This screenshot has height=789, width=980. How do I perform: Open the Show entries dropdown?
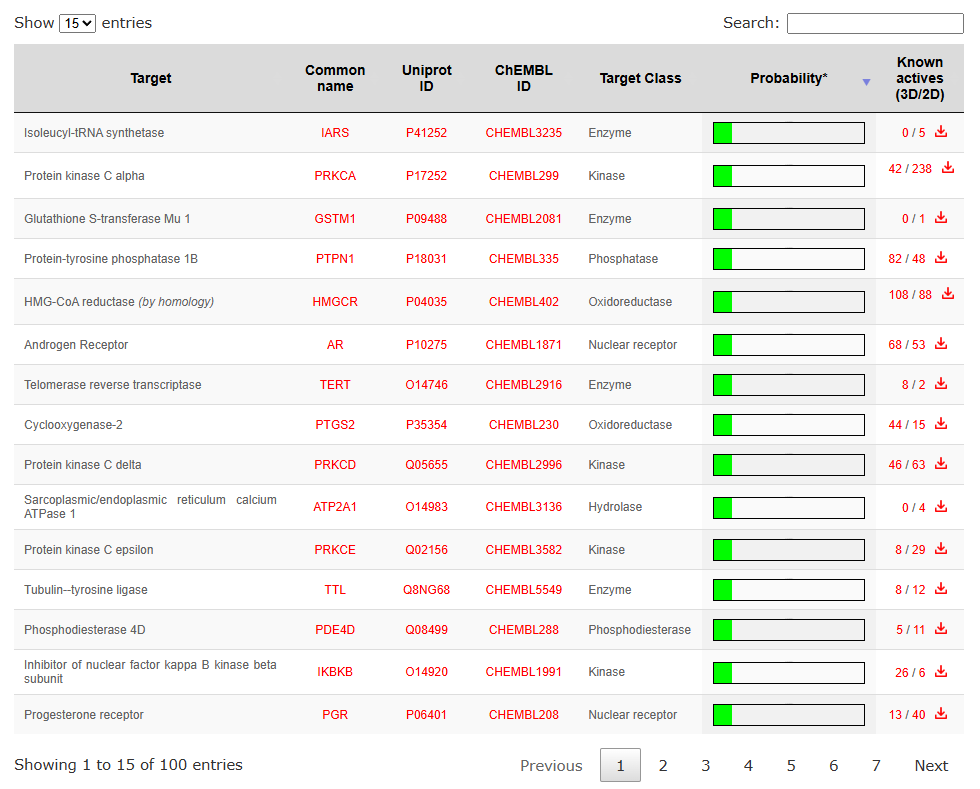point(77,23)
